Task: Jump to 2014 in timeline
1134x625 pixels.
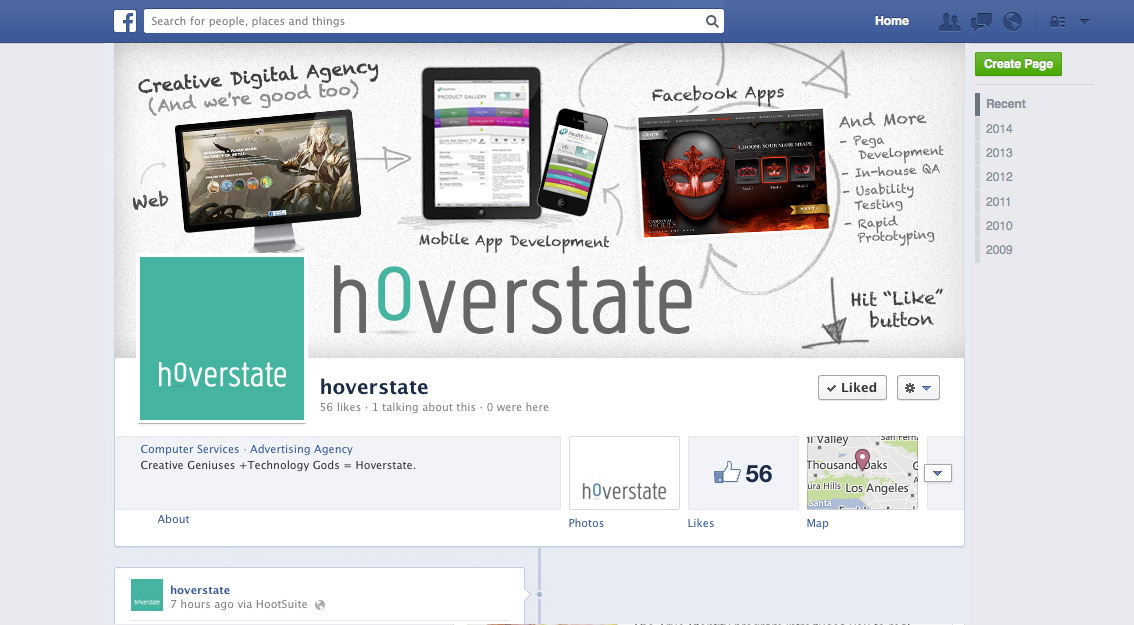Action: coord(999,128)
